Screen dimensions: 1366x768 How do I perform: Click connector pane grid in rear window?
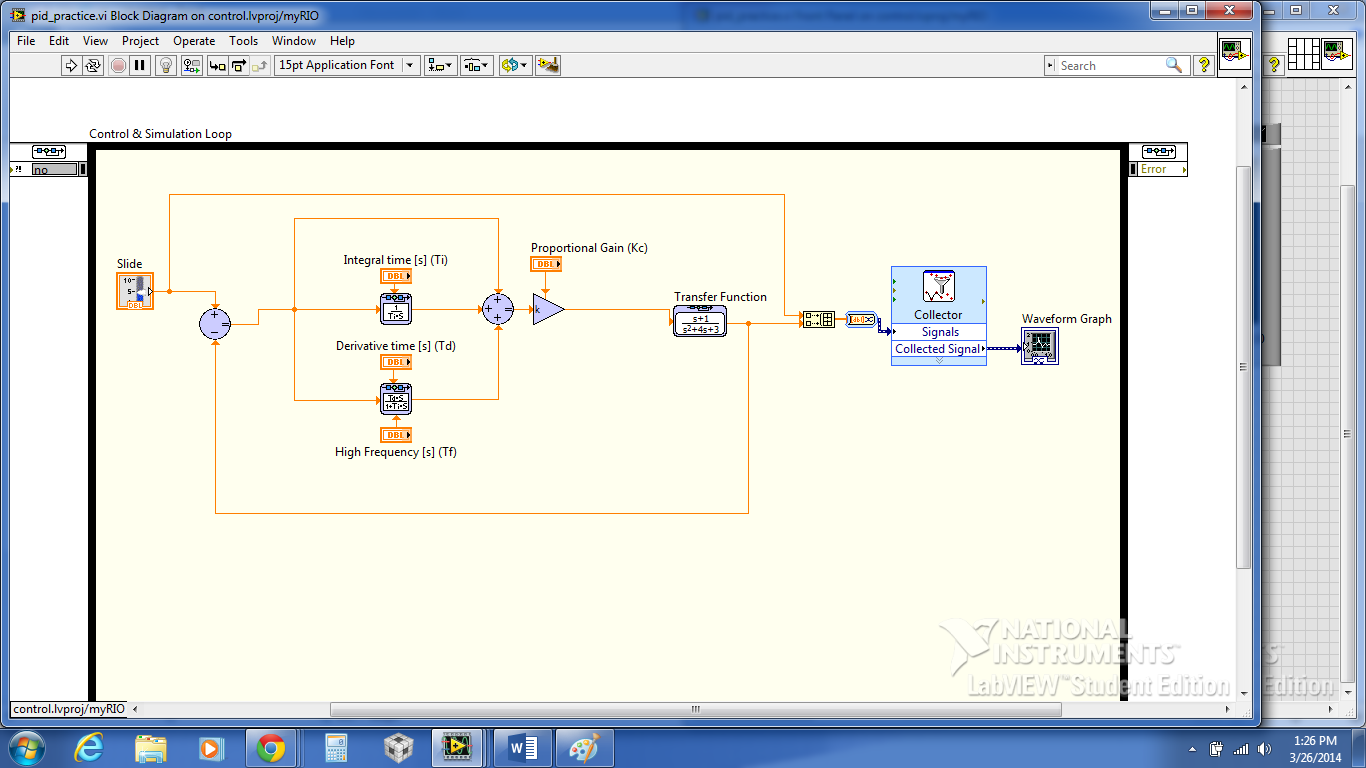coord(1304,53)
